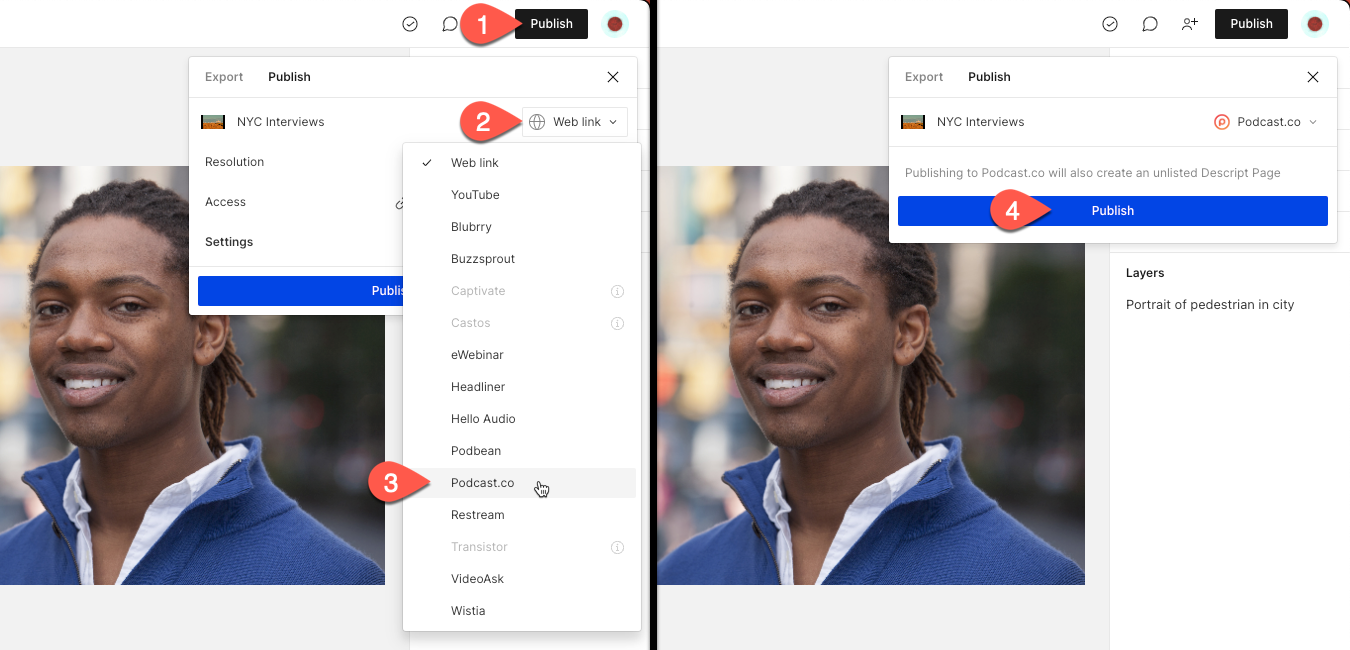Choose Podcast.co from destination list
Image resolution: width=1350 pixels, height=650 pixels.
[521, 483]
